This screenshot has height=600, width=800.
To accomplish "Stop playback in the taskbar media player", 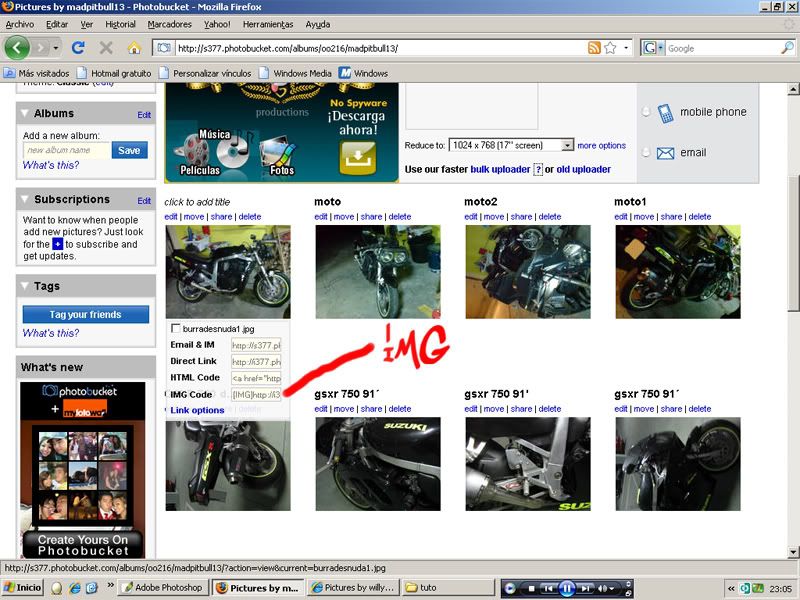I will (x=531, y=588).
